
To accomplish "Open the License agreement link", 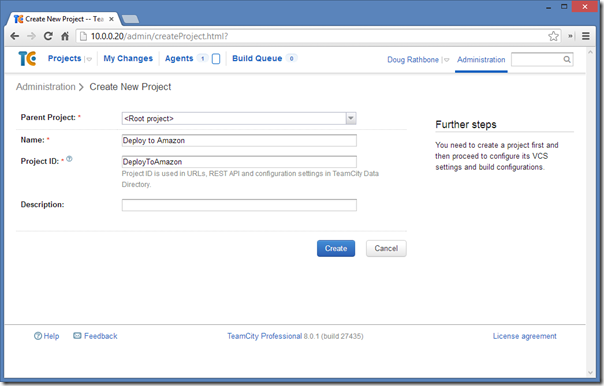I will [524, 336].
